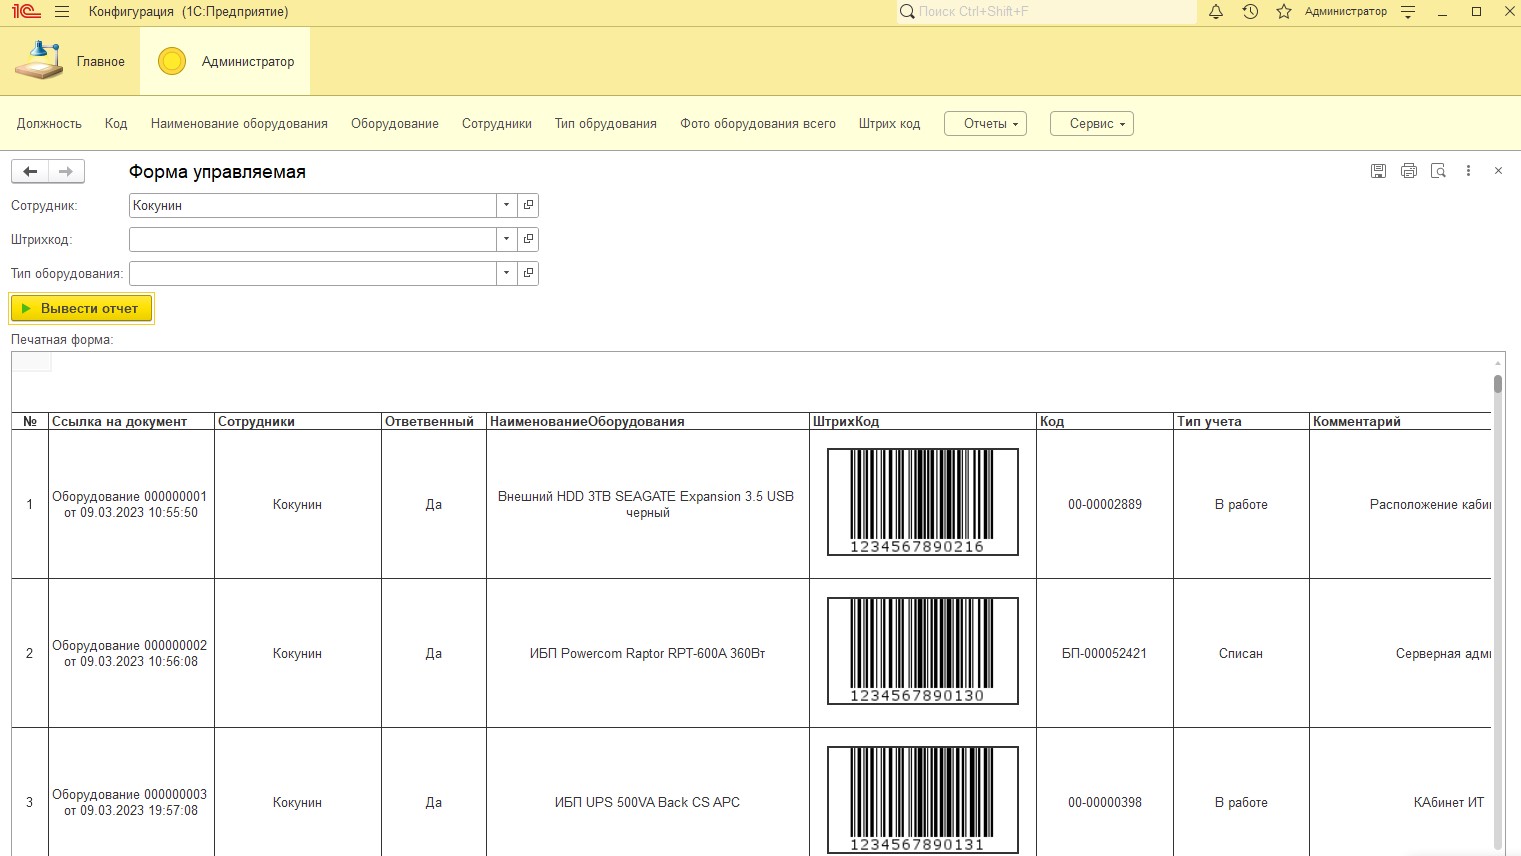The height and width of the screenshot is (856, 1521).
Task: Open the Сервис dropdown menu
Action: pyautogui.click(x=1091, y=124)
